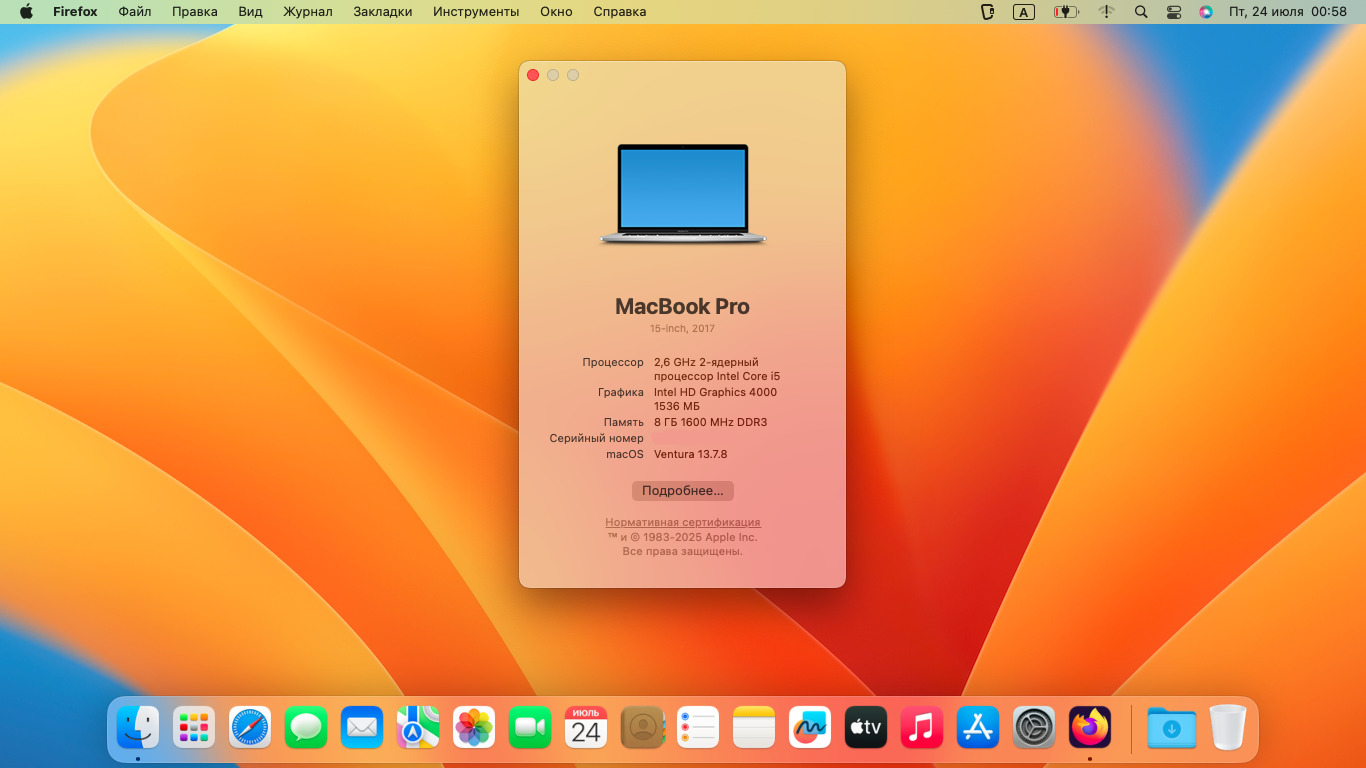Open the Нормативная сертификация link
Image resolution: width=1366 pixels, height=768 pixels.
(683, 522)
